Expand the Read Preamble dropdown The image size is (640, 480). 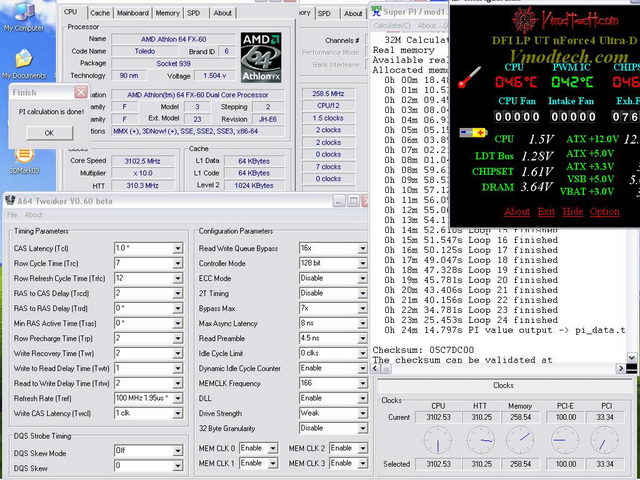[362, 338]
